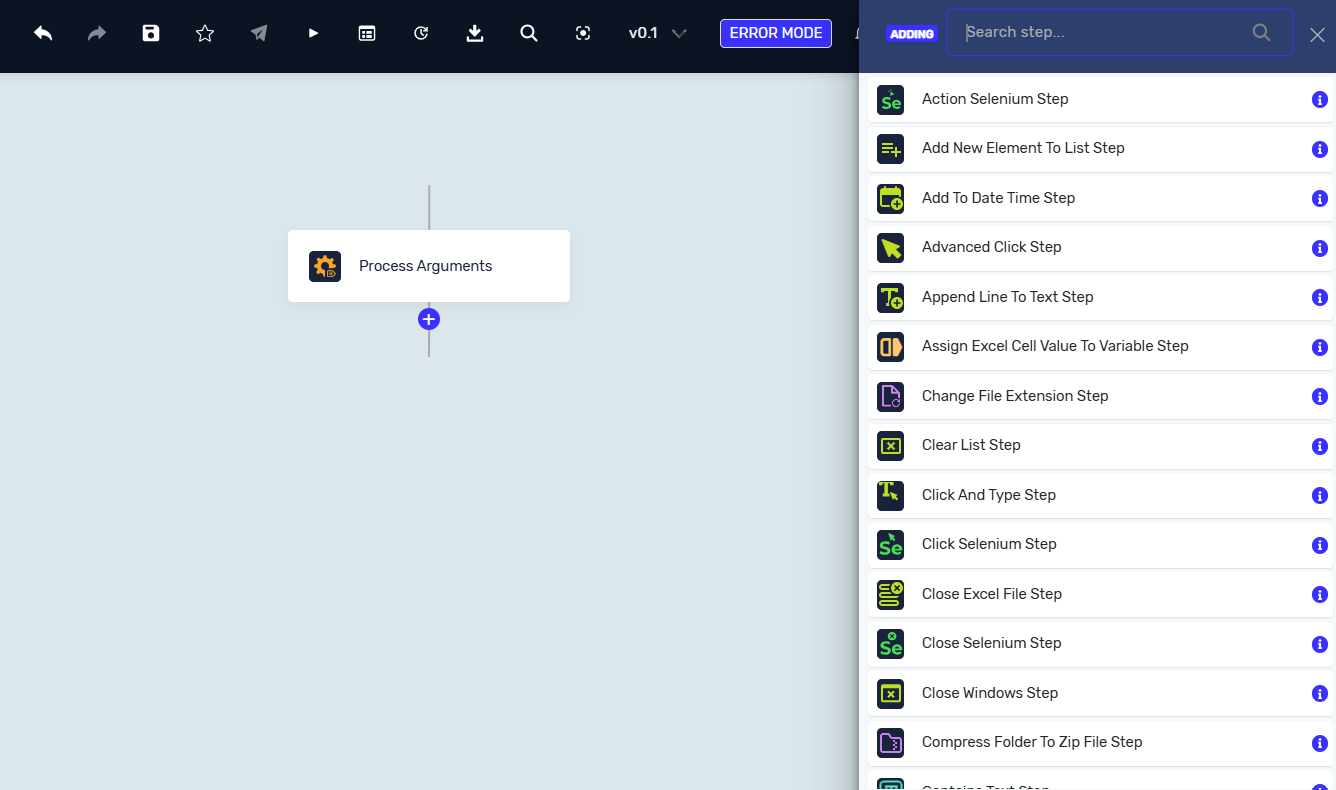
Task: Click the Advanced Click Step cursor icon
Action: (x=890, y=248)
